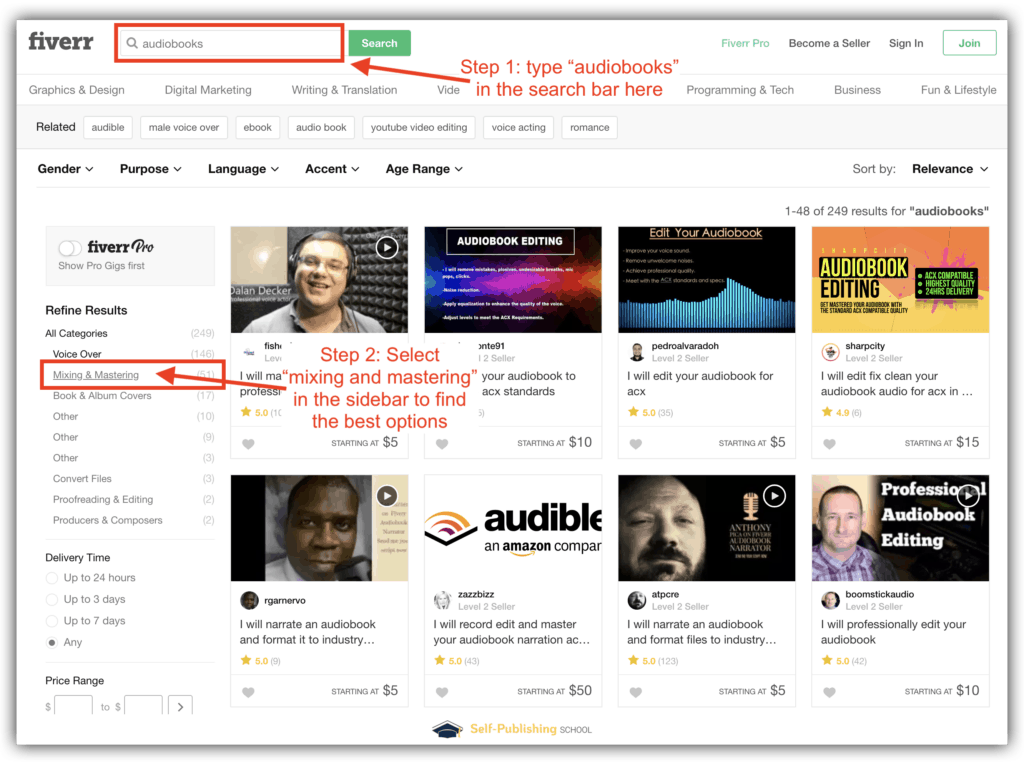
Task: Open the Accent filter dropdown
Action: point(332,168)
